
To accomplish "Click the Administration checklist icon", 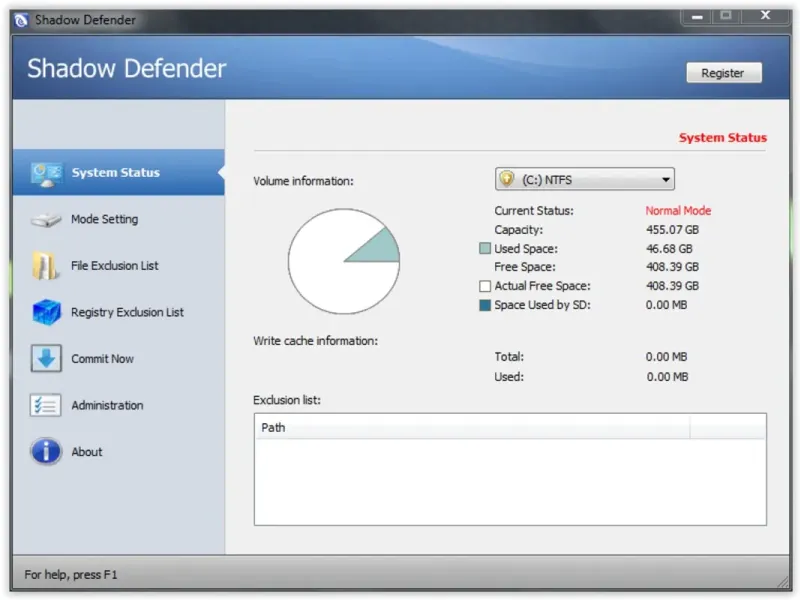I will click(45, 406).
